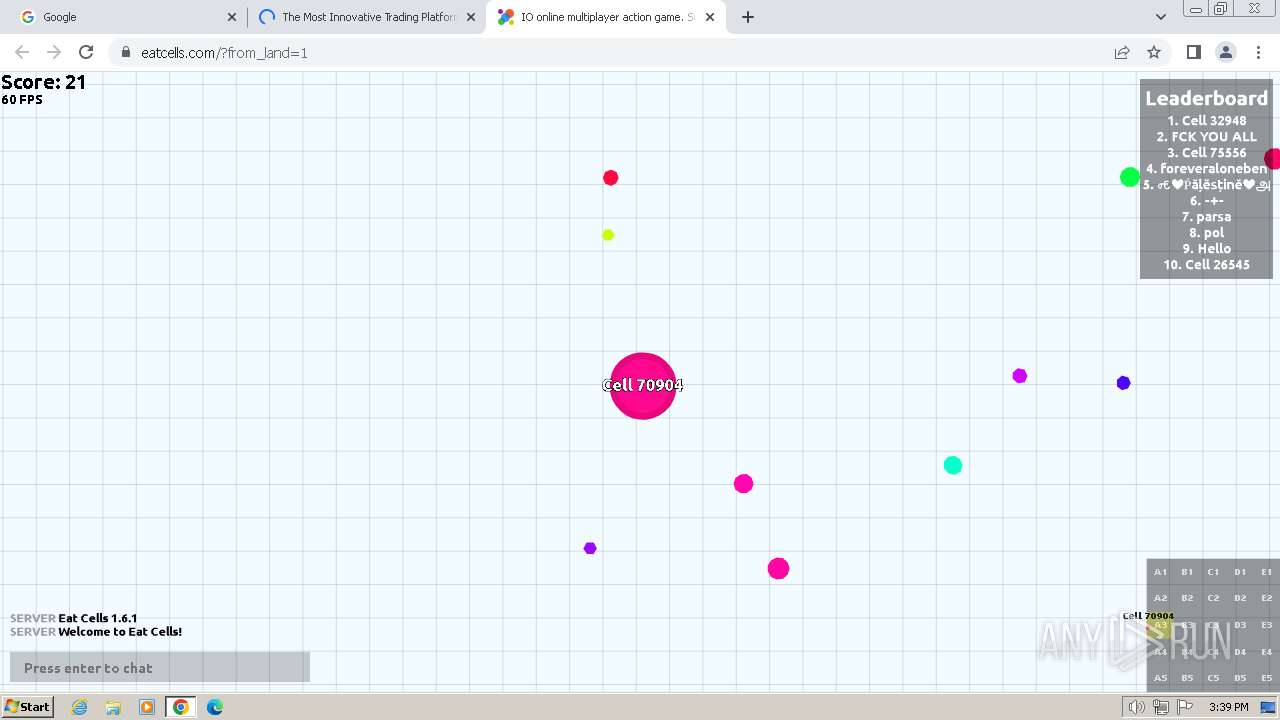The image size is (1280, 720).
Task: Click minimap sector A5
Action: coord(1160,678)
